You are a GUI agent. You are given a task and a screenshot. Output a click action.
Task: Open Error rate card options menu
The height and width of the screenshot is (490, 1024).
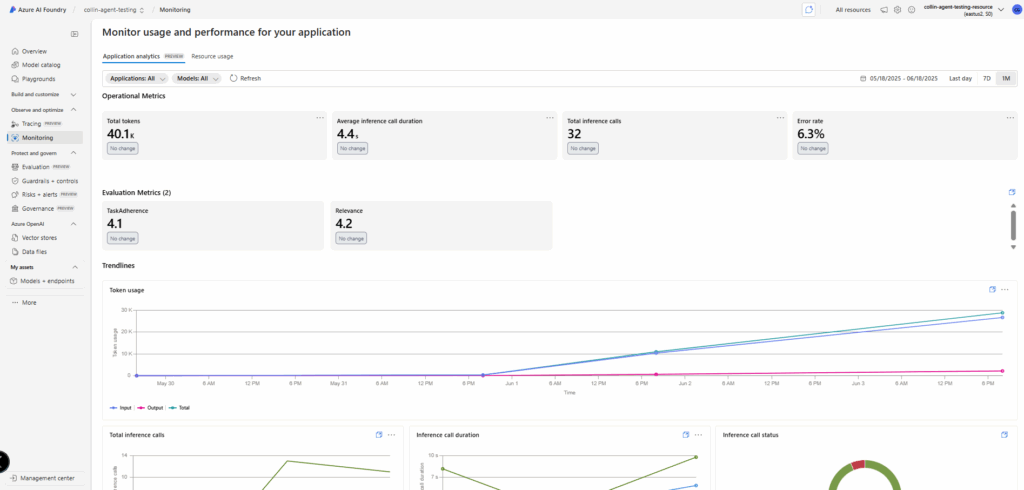[x=1010, y=118]
